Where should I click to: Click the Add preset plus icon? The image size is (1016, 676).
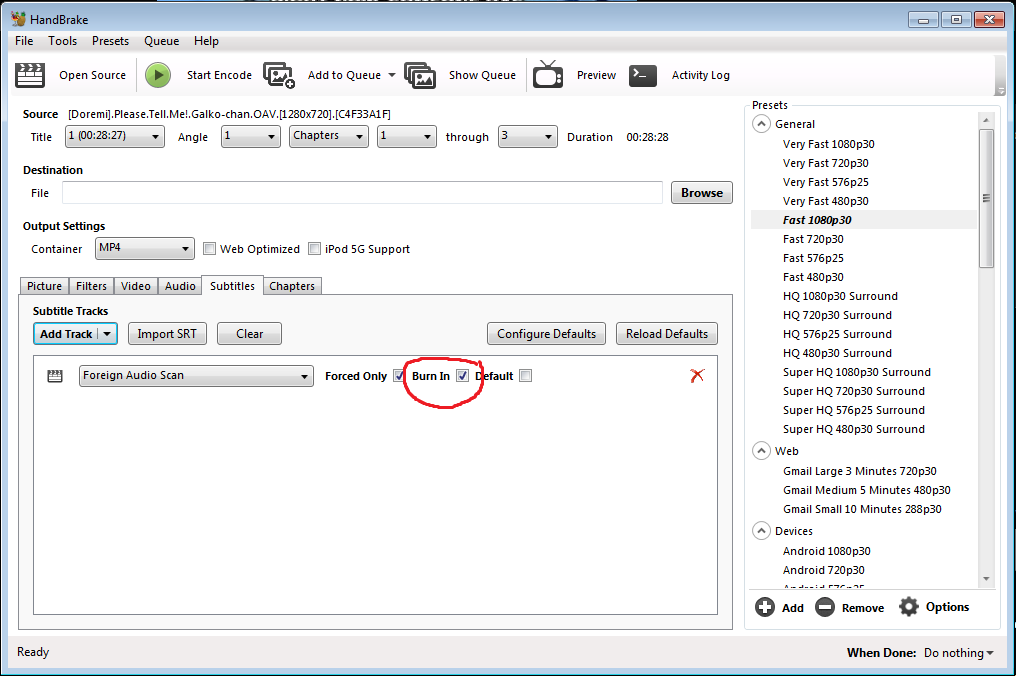(765, 607)
